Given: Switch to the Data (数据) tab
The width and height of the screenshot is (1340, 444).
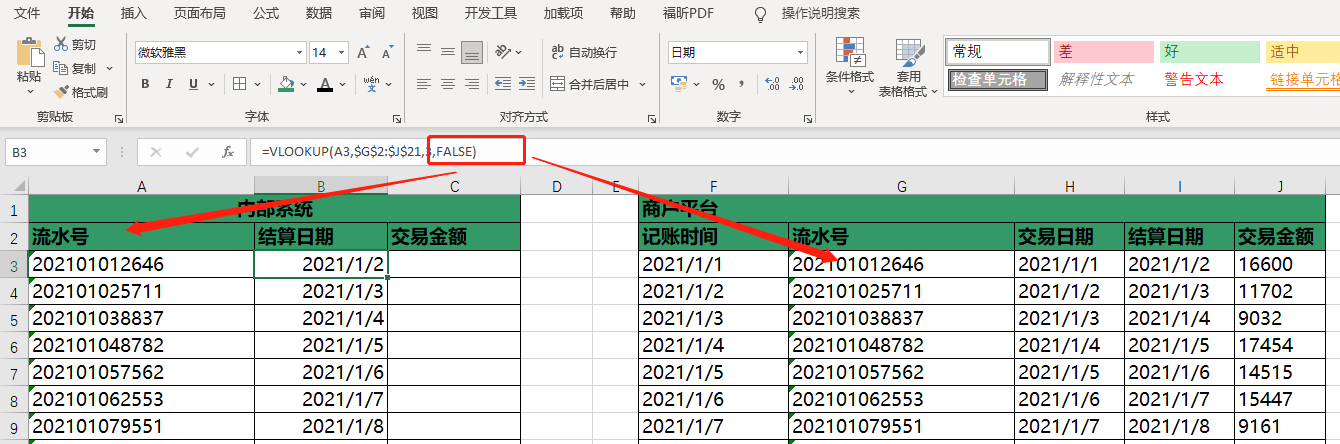Looking at the screenshot, I should (319, 13).
